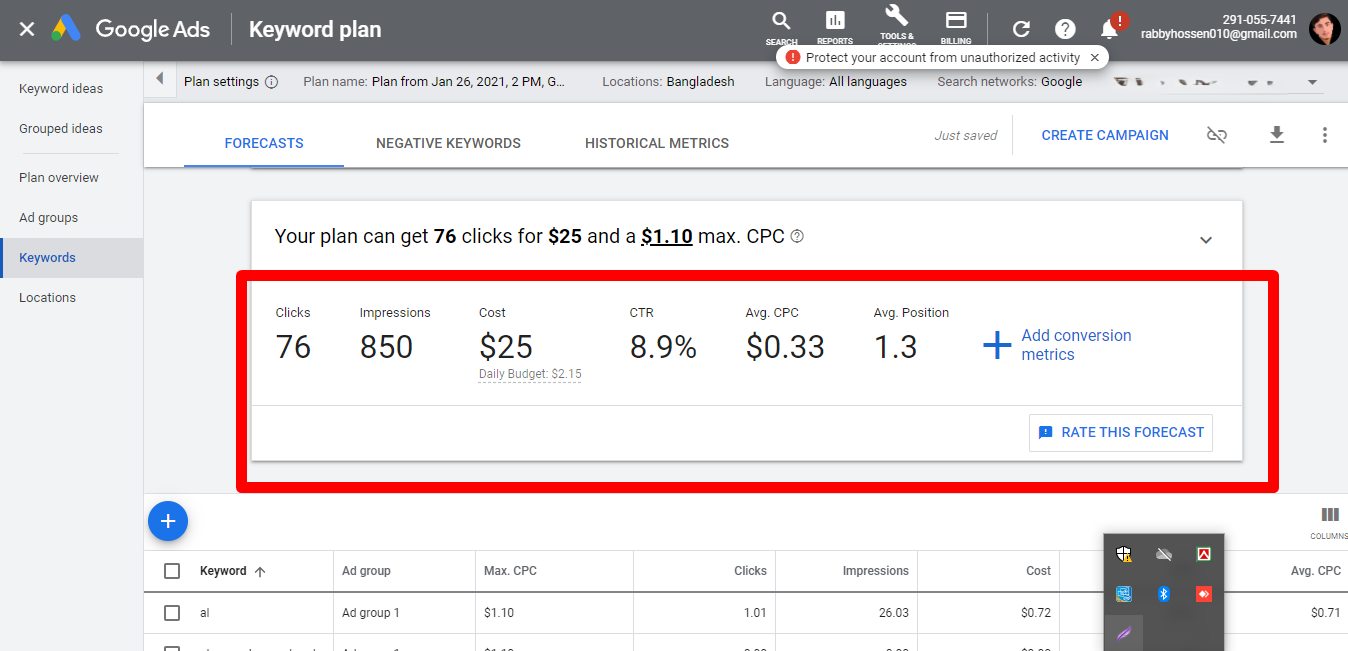1348x651 pixels.
Task: Switch to the Historical Metrics tab
Action: [656, 143]
